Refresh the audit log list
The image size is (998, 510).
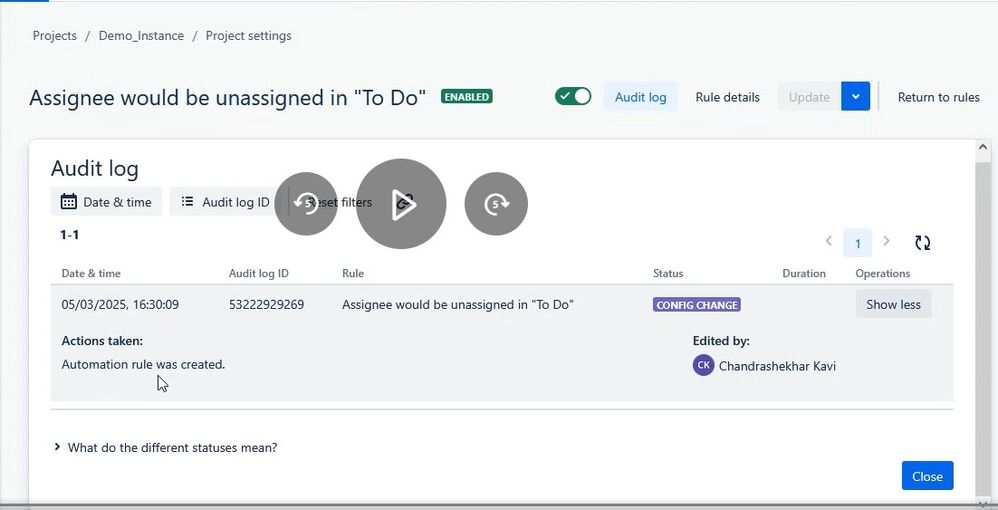[x=922, y=243]
